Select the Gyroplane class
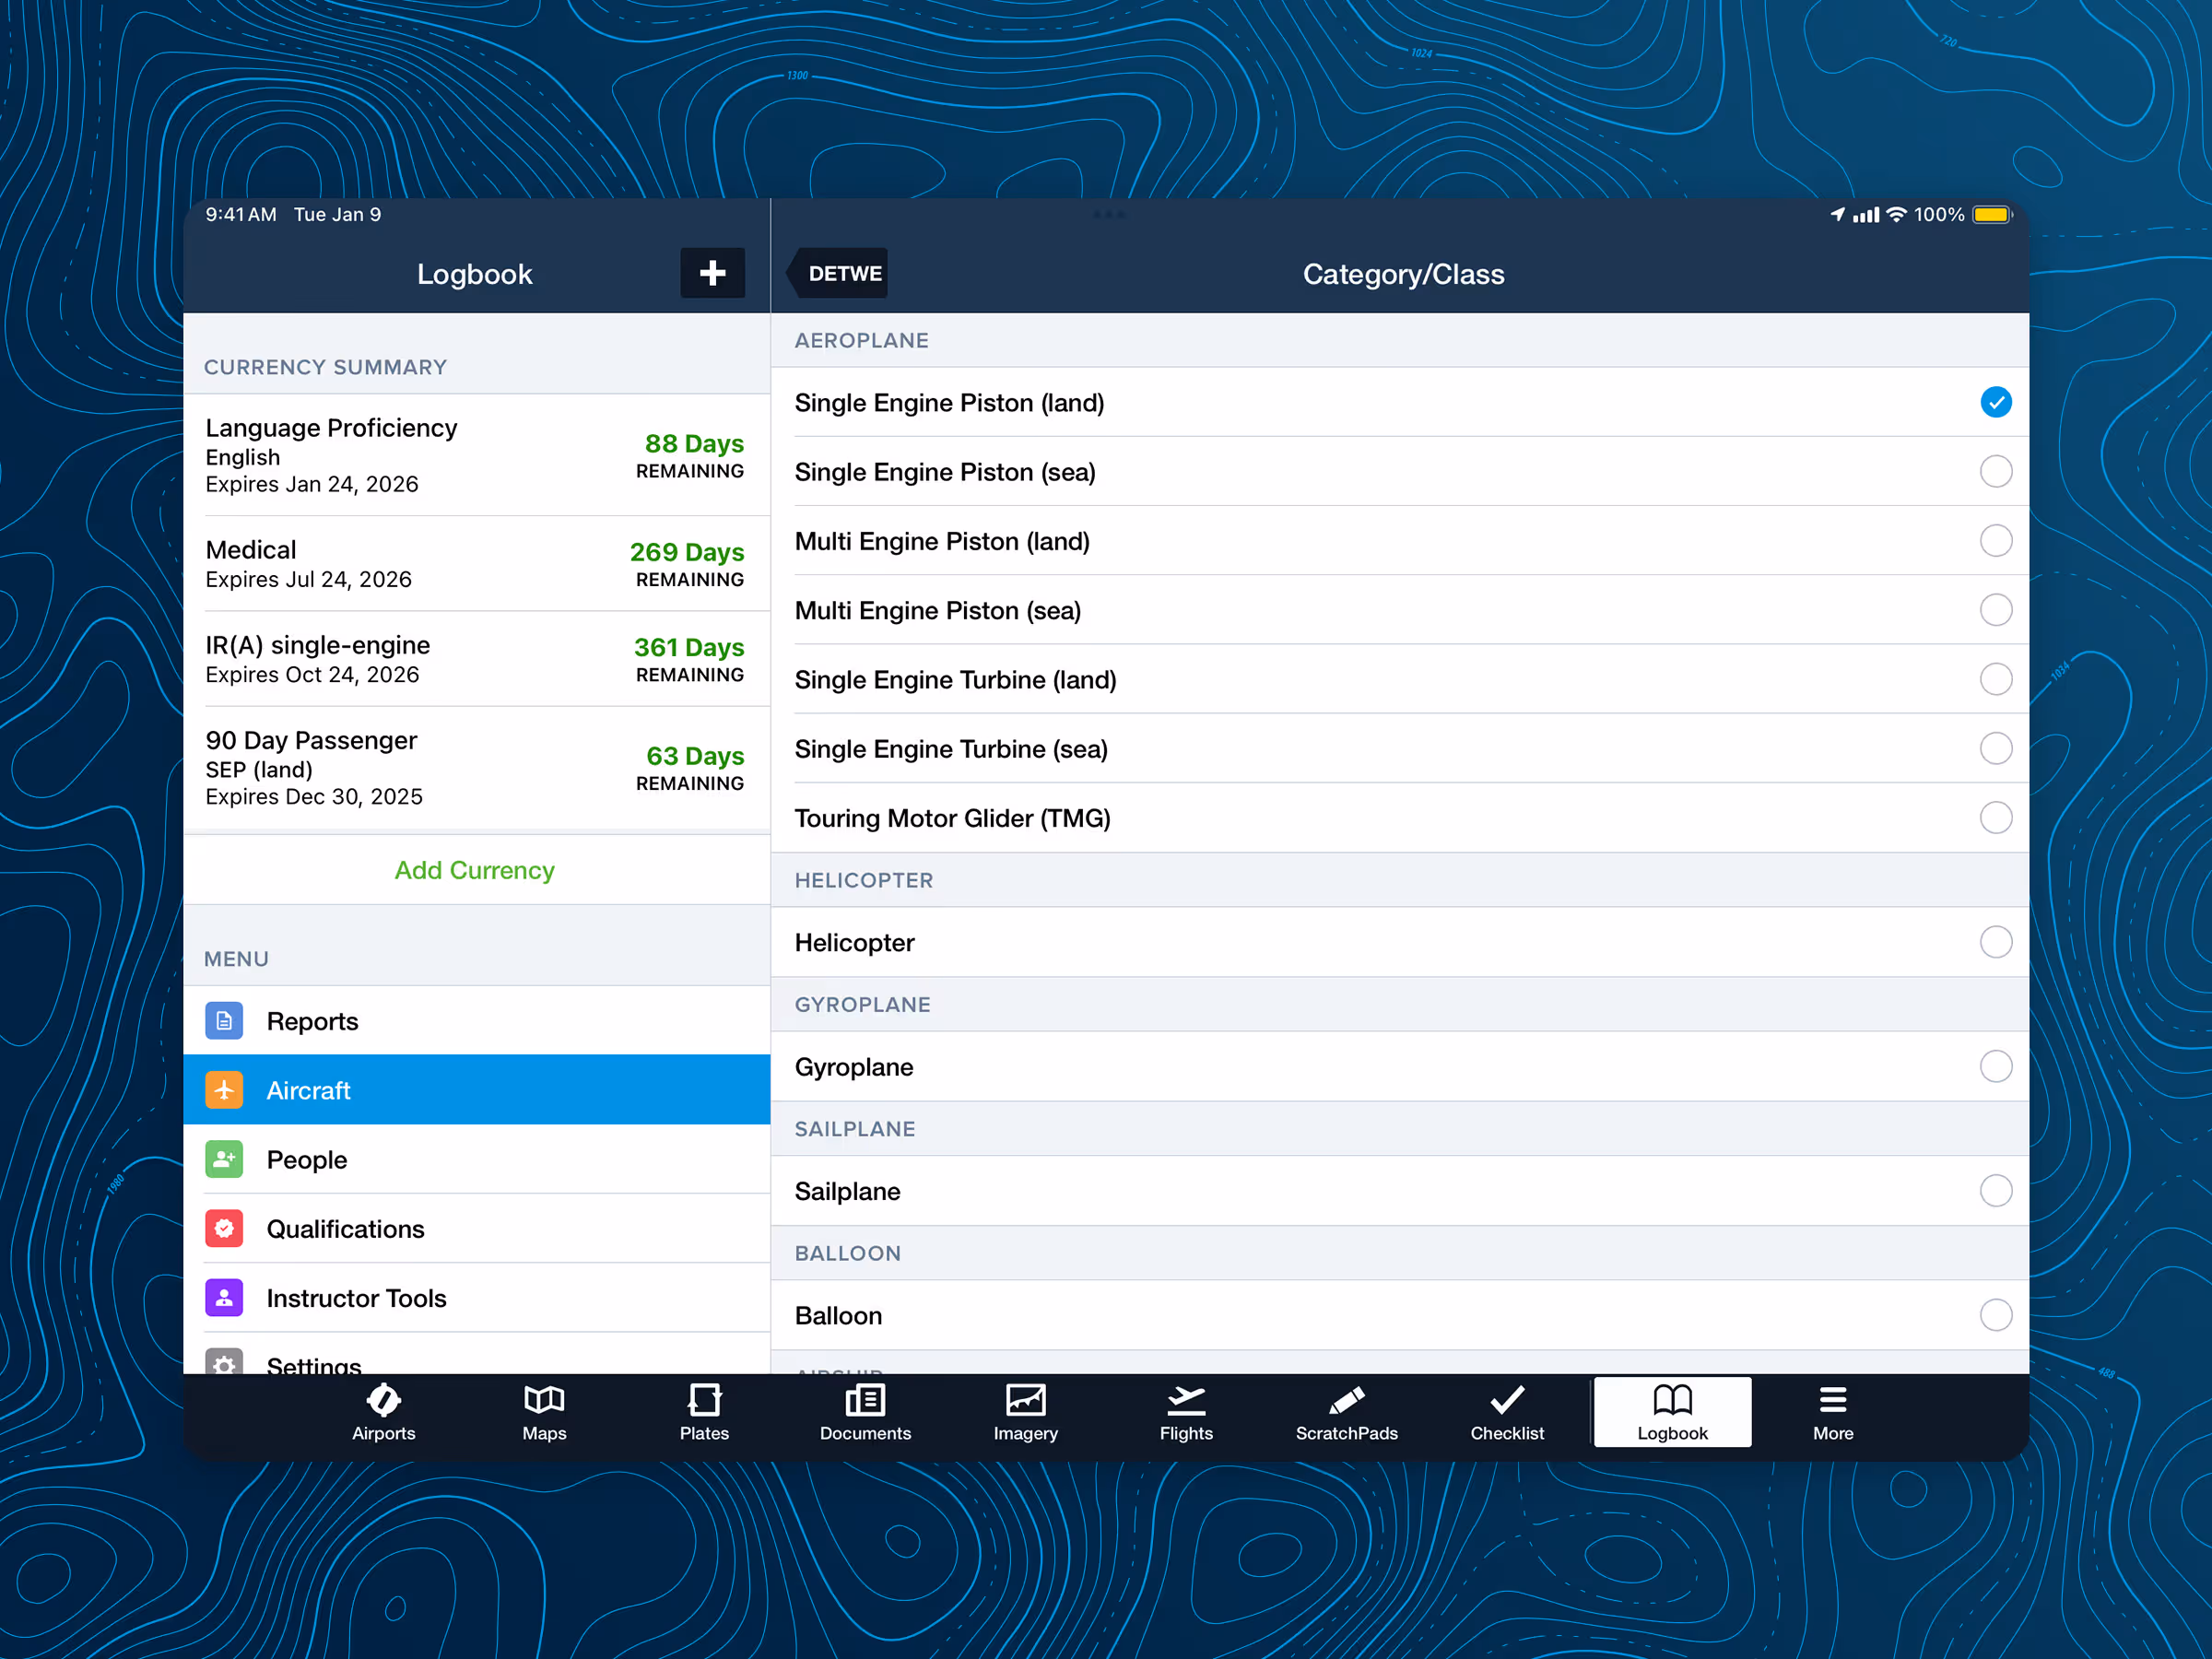The image size is (2212, 1659). click(x=1400, y=1066)
